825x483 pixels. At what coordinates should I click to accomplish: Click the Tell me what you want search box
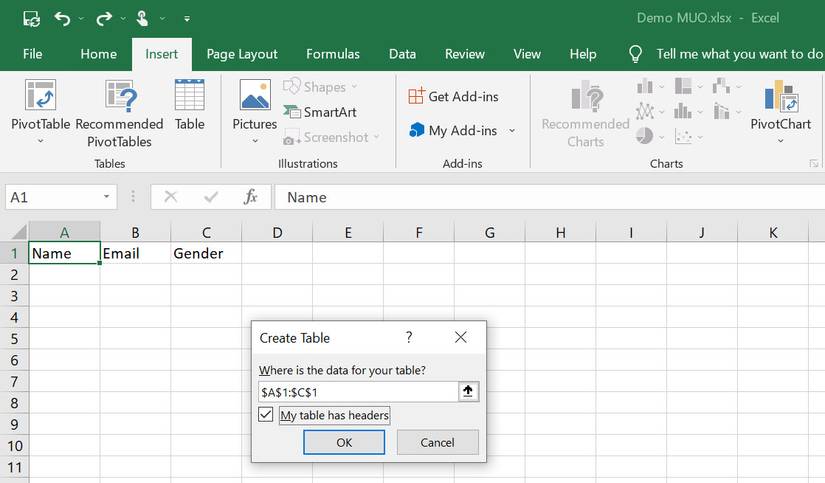pos(739,54)
